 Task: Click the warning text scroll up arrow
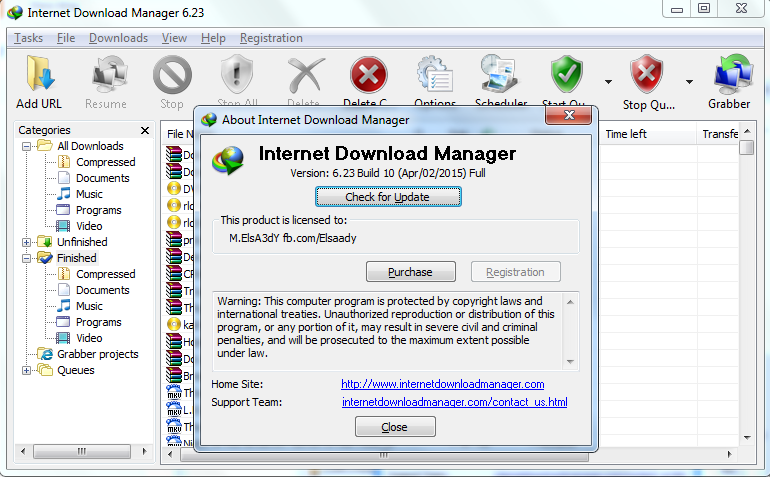coord(570,302)
